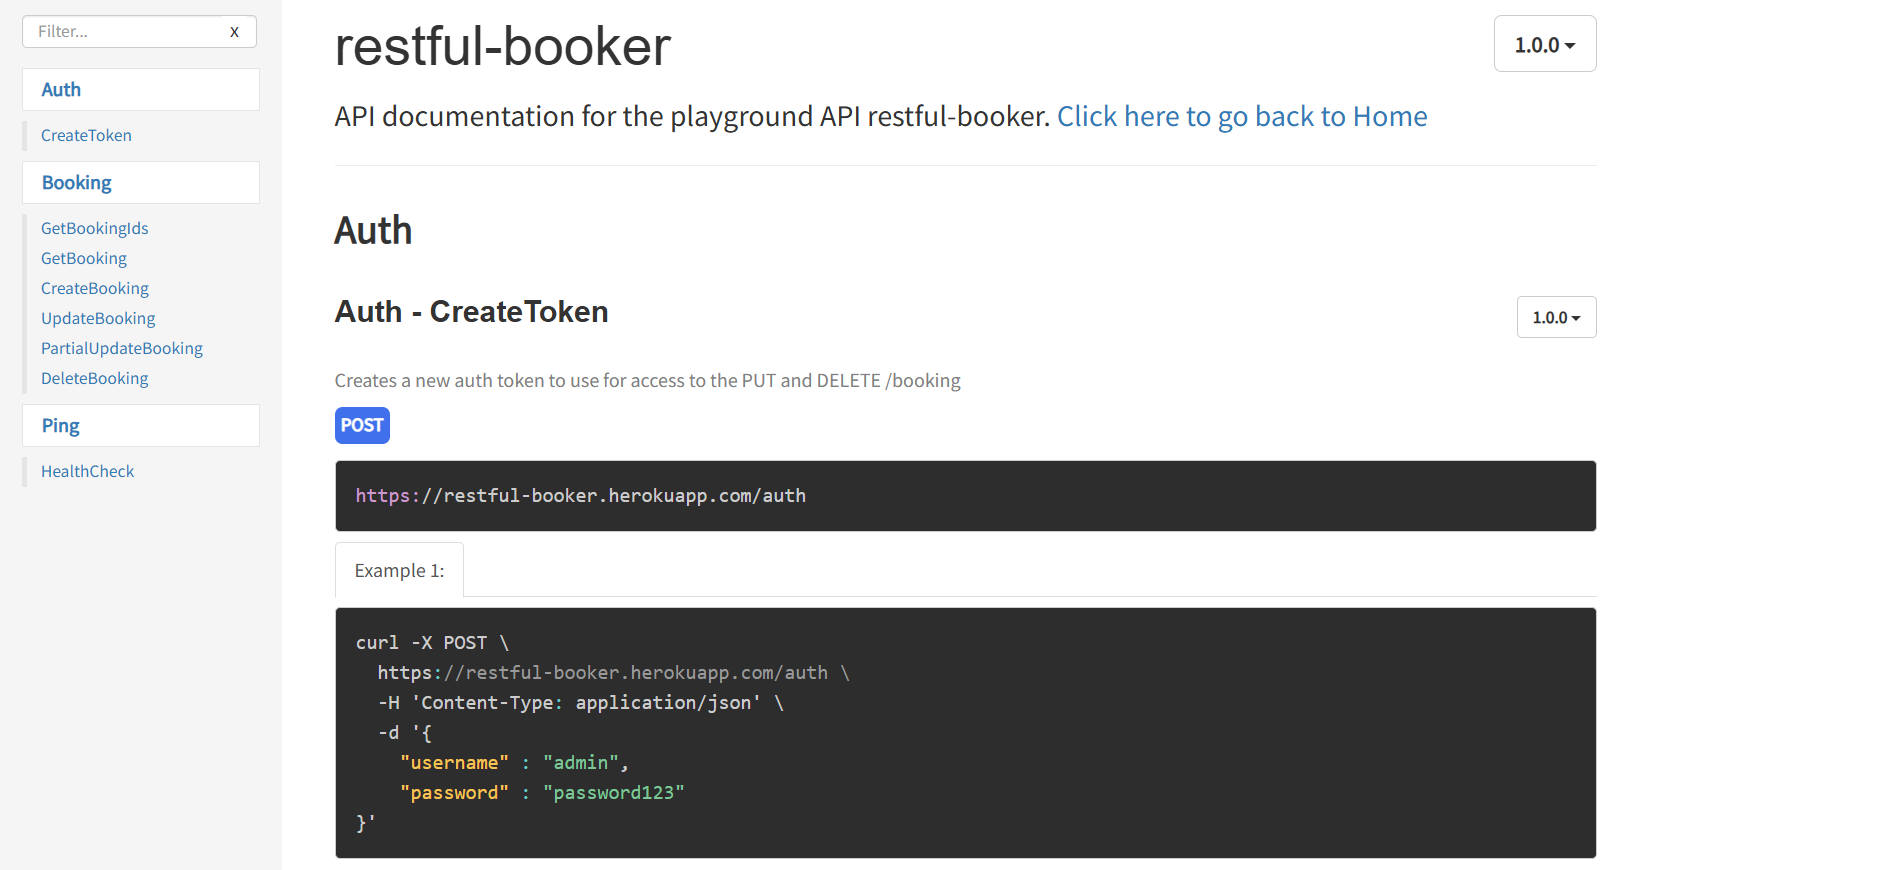Click the restful-booker page title
Image resolution: width=1885 pixels, height=870 pixels.
click(502, 46)
